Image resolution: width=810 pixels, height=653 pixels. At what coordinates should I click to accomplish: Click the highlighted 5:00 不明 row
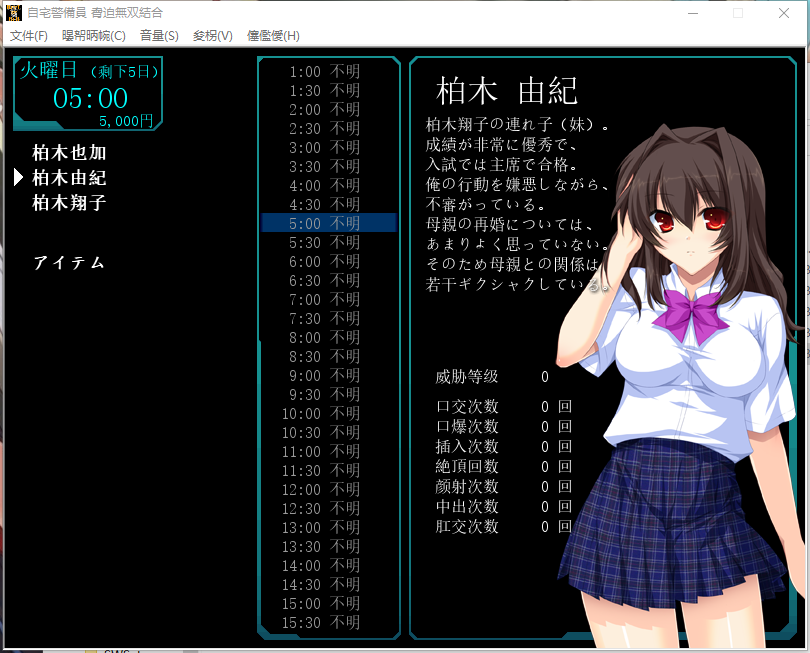click(329, 223)
